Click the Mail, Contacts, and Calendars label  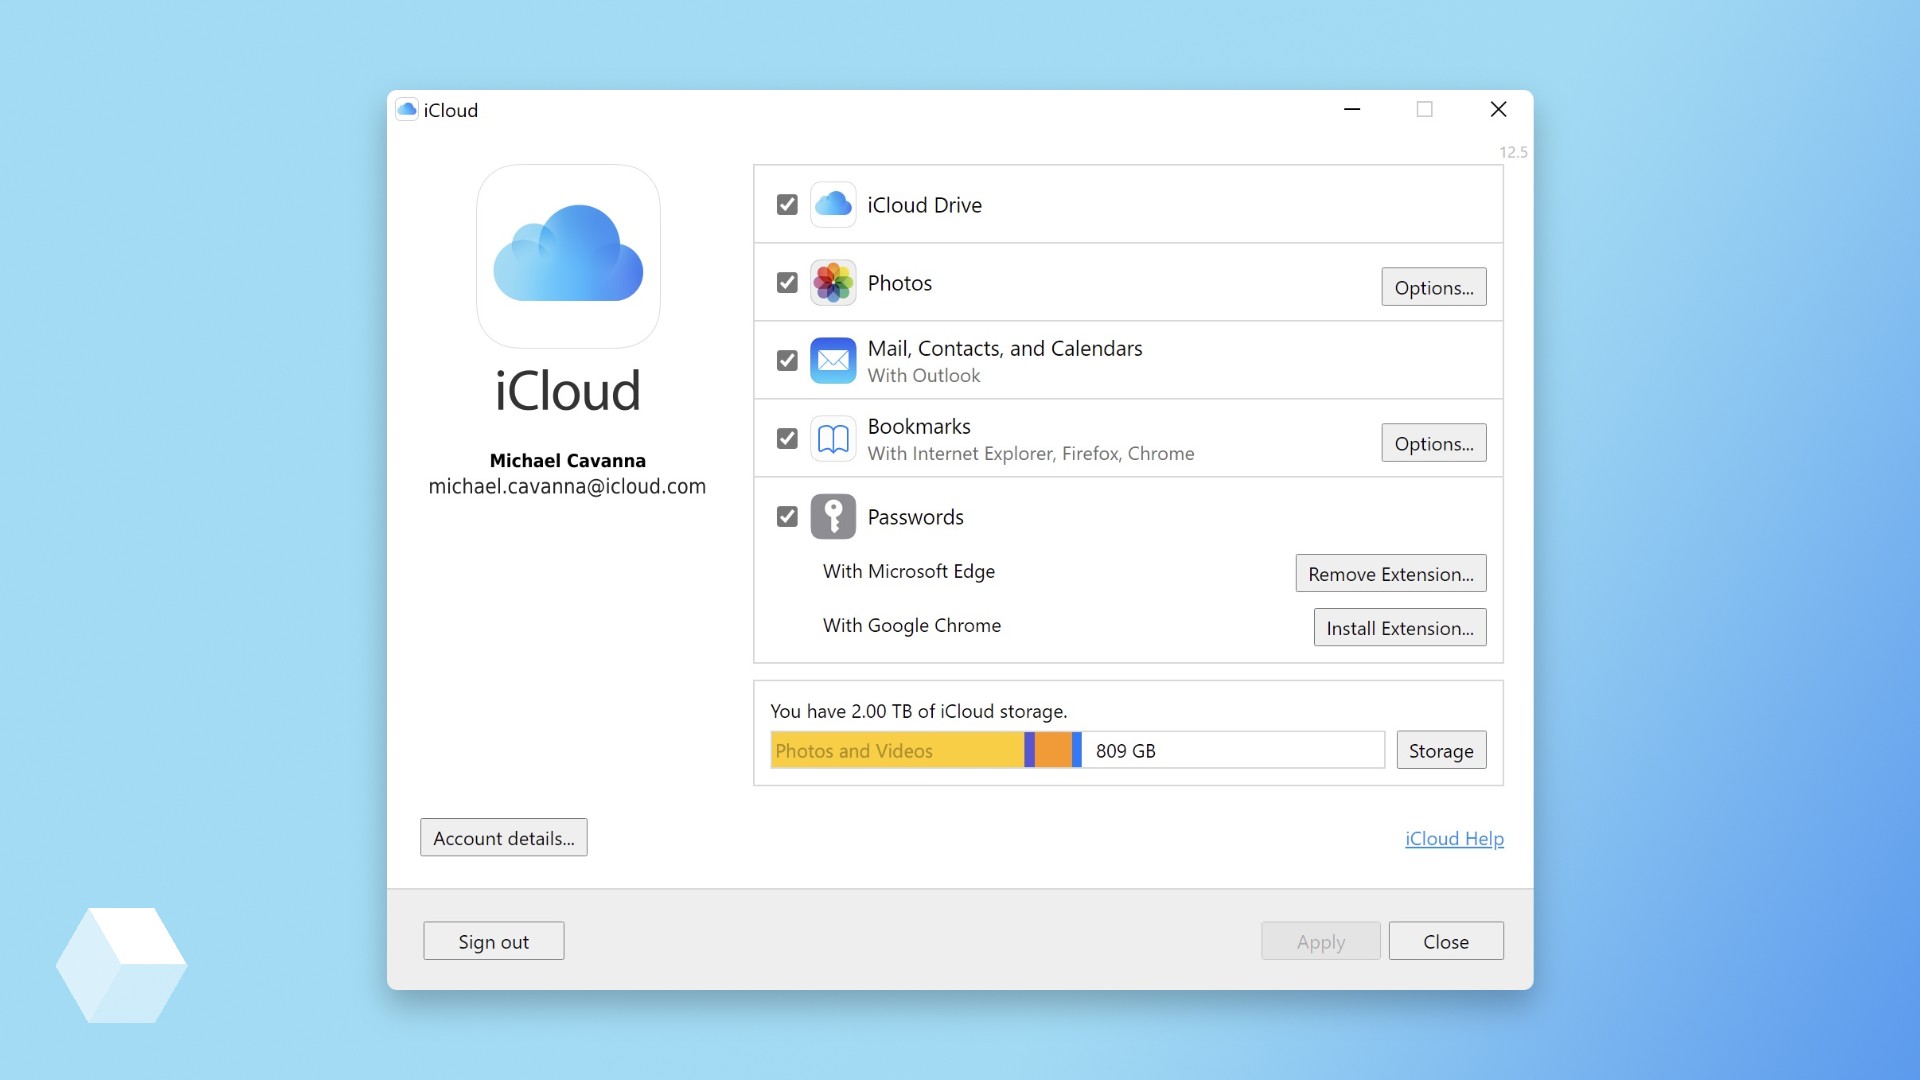click(1005, 349)
